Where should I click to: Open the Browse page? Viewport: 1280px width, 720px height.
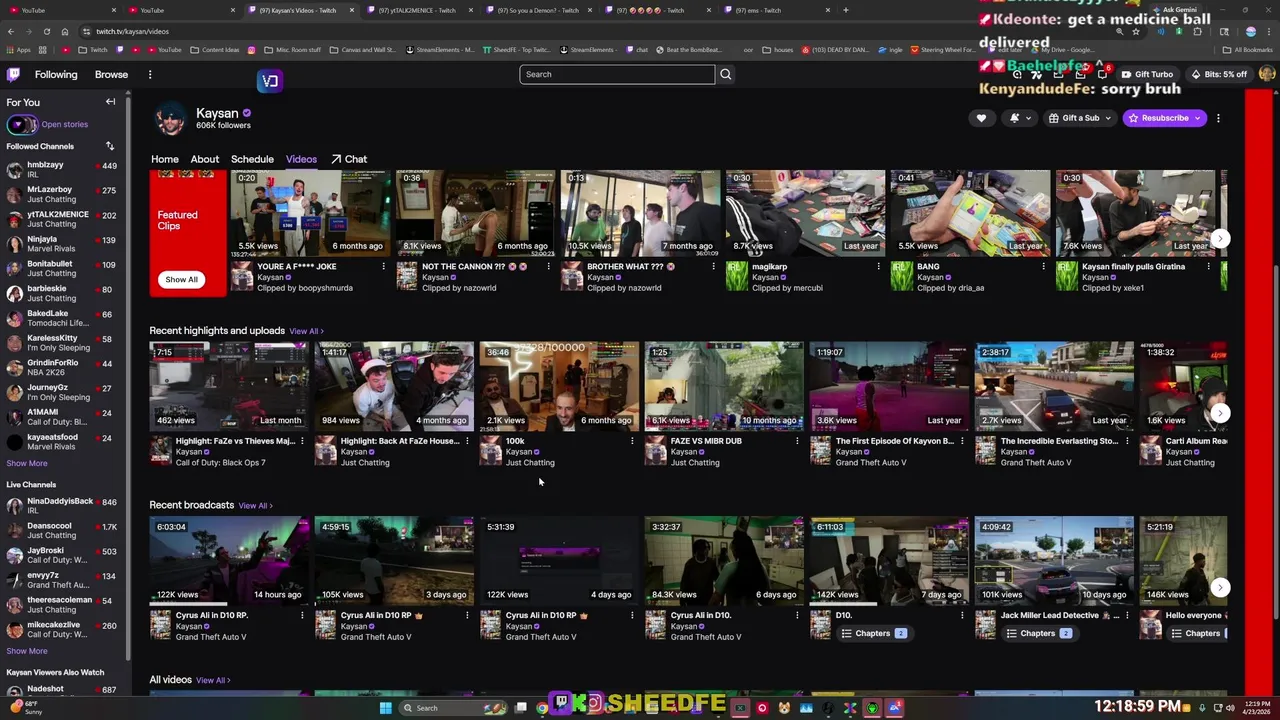[x=111, y=74]
